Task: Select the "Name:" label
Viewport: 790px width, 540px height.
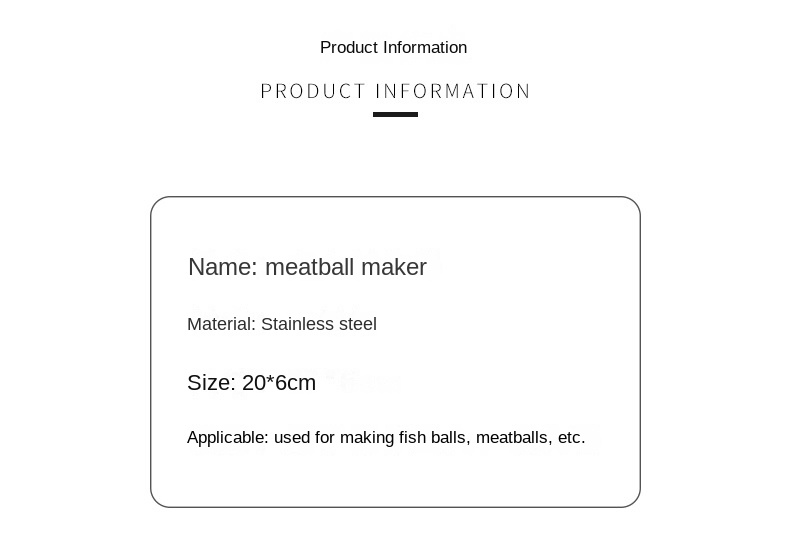Action: point(223,267)
